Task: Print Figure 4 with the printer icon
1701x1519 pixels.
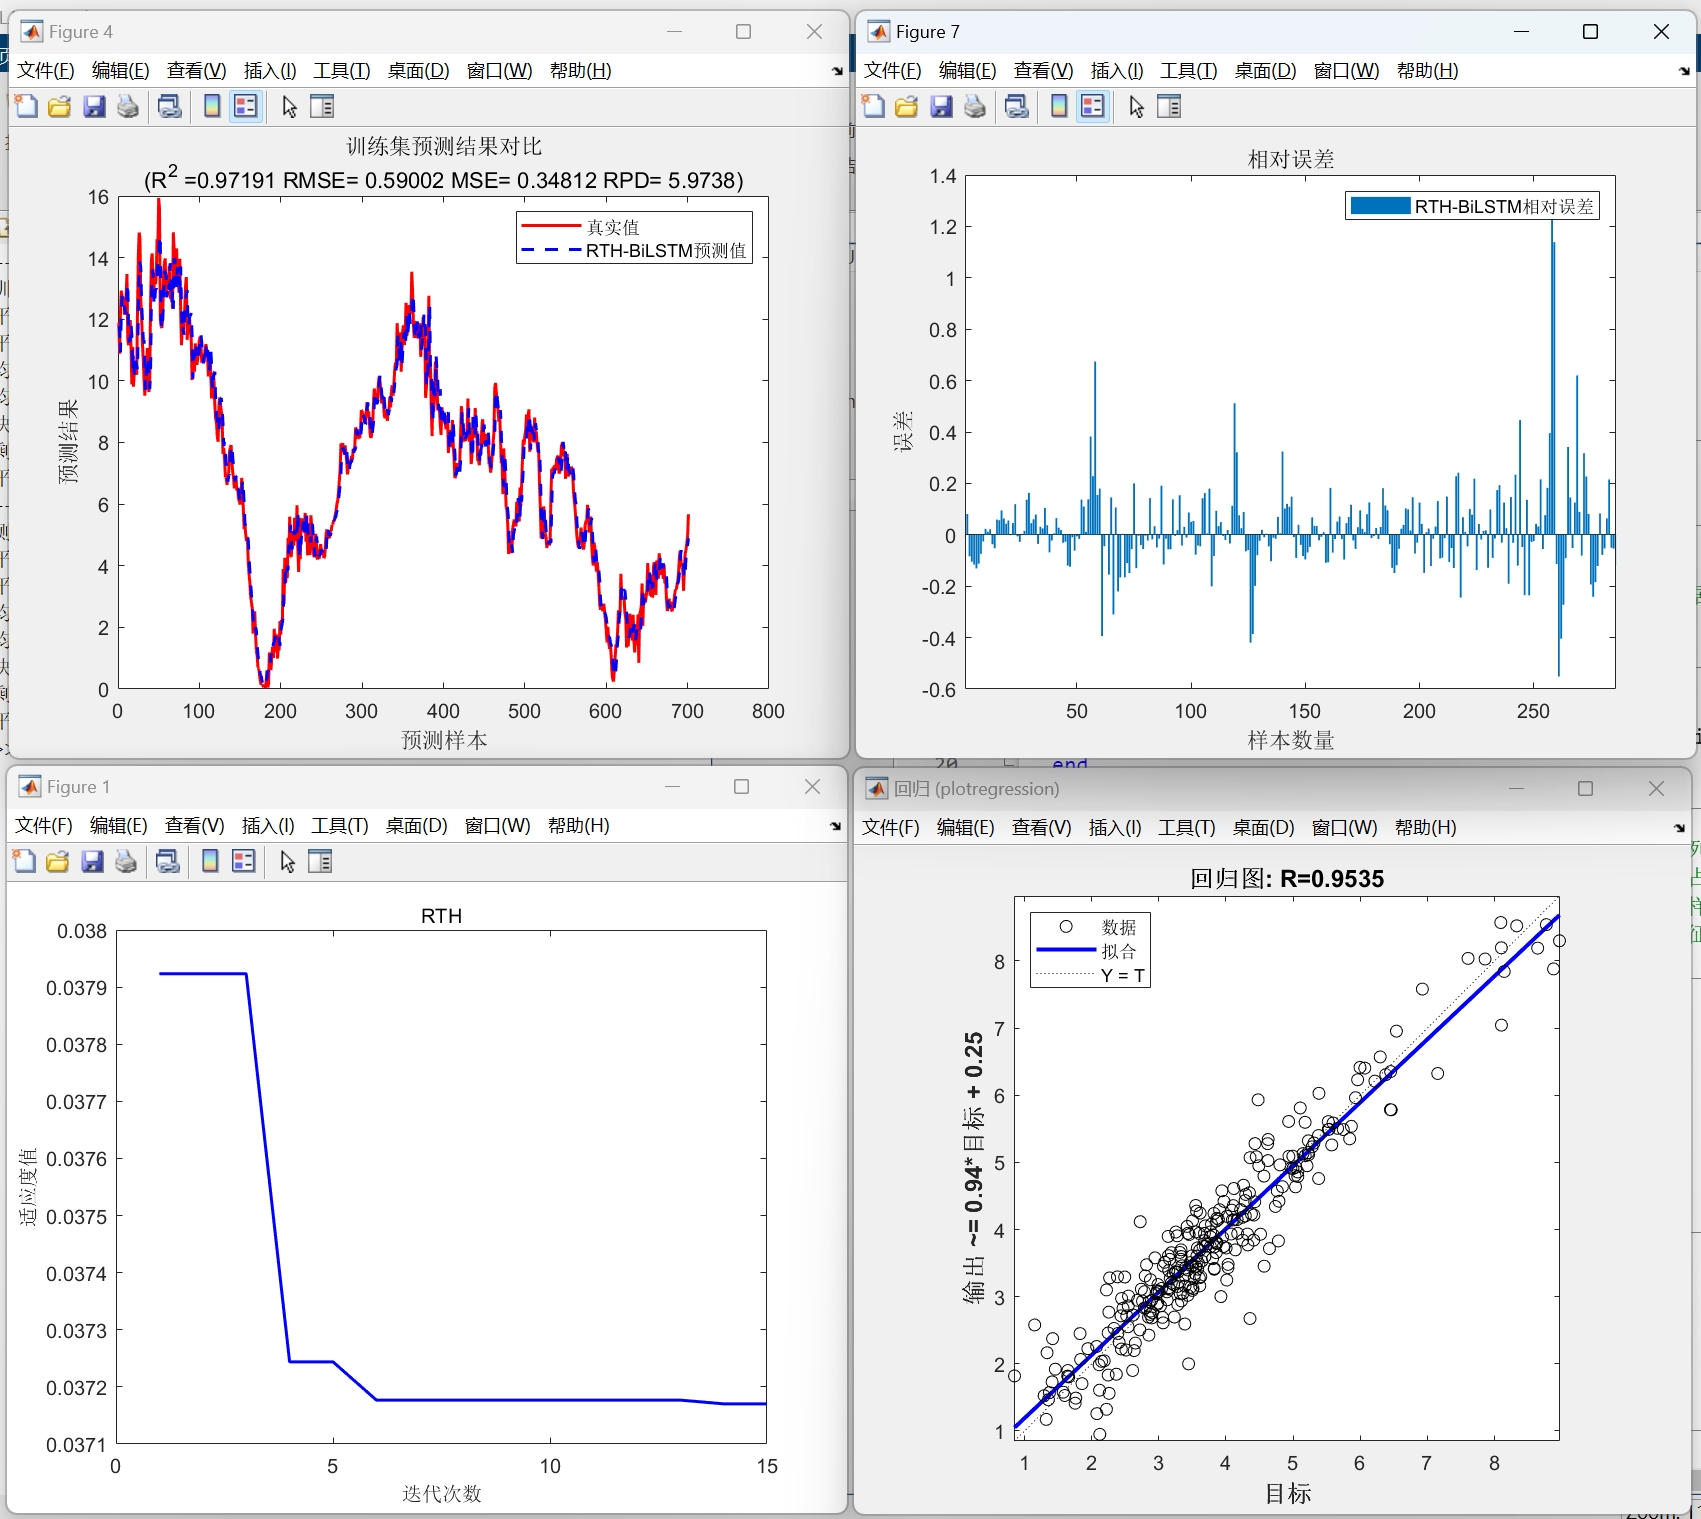Action: coord(128,106)
